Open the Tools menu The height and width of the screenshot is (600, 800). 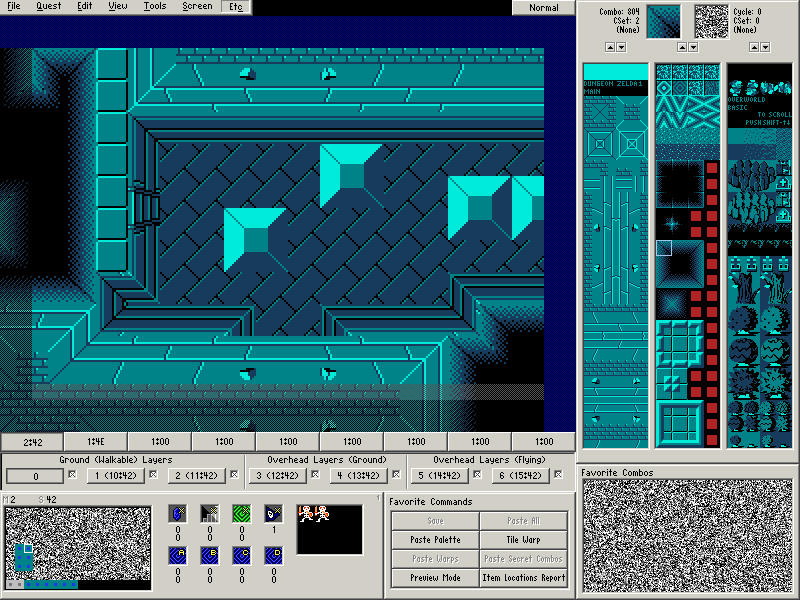(155, 7)
